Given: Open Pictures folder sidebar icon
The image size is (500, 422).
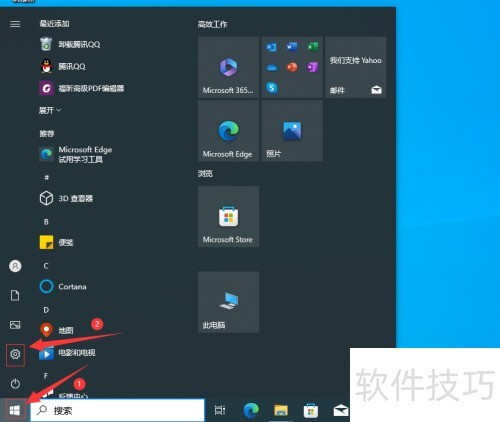Looking at the screenshot, I should pos(15,325).
